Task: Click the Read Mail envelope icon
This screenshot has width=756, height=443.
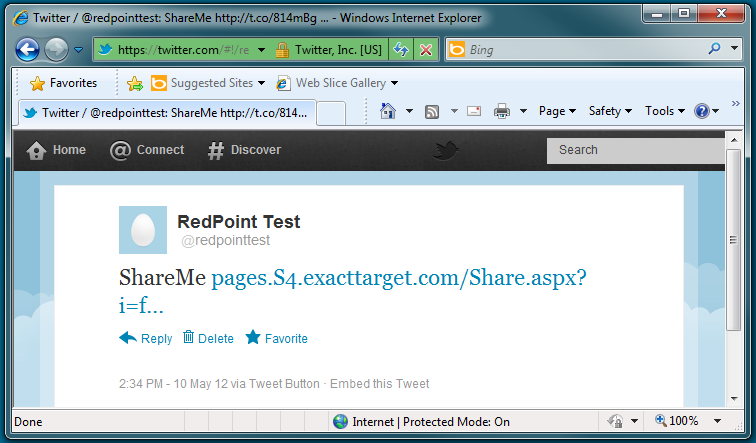Action: point(474,111)
